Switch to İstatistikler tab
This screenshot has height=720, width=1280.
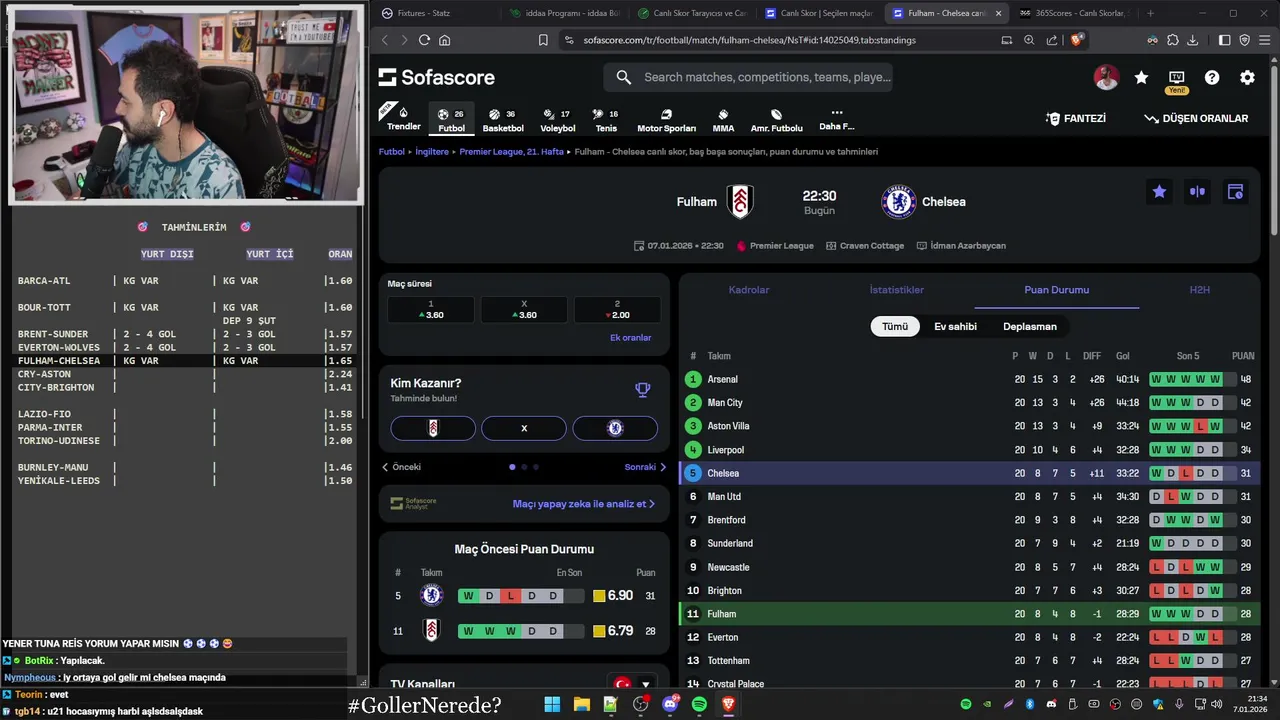coord(897,290)
